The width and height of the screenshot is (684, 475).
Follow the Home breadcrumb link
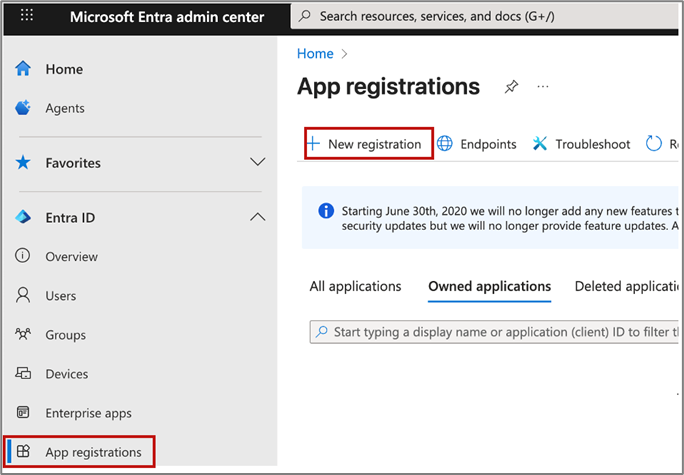[315, 53]
